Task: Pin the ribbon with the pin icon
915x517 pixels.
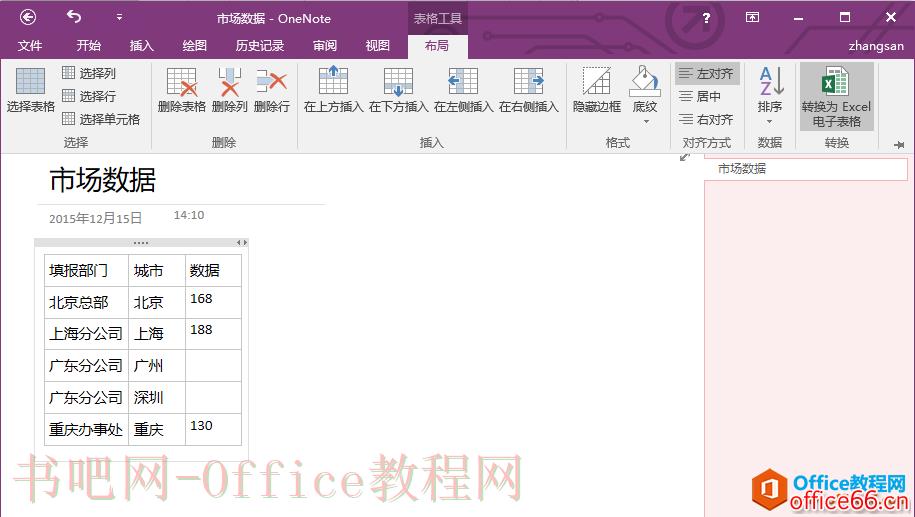Action: (899, 144)
